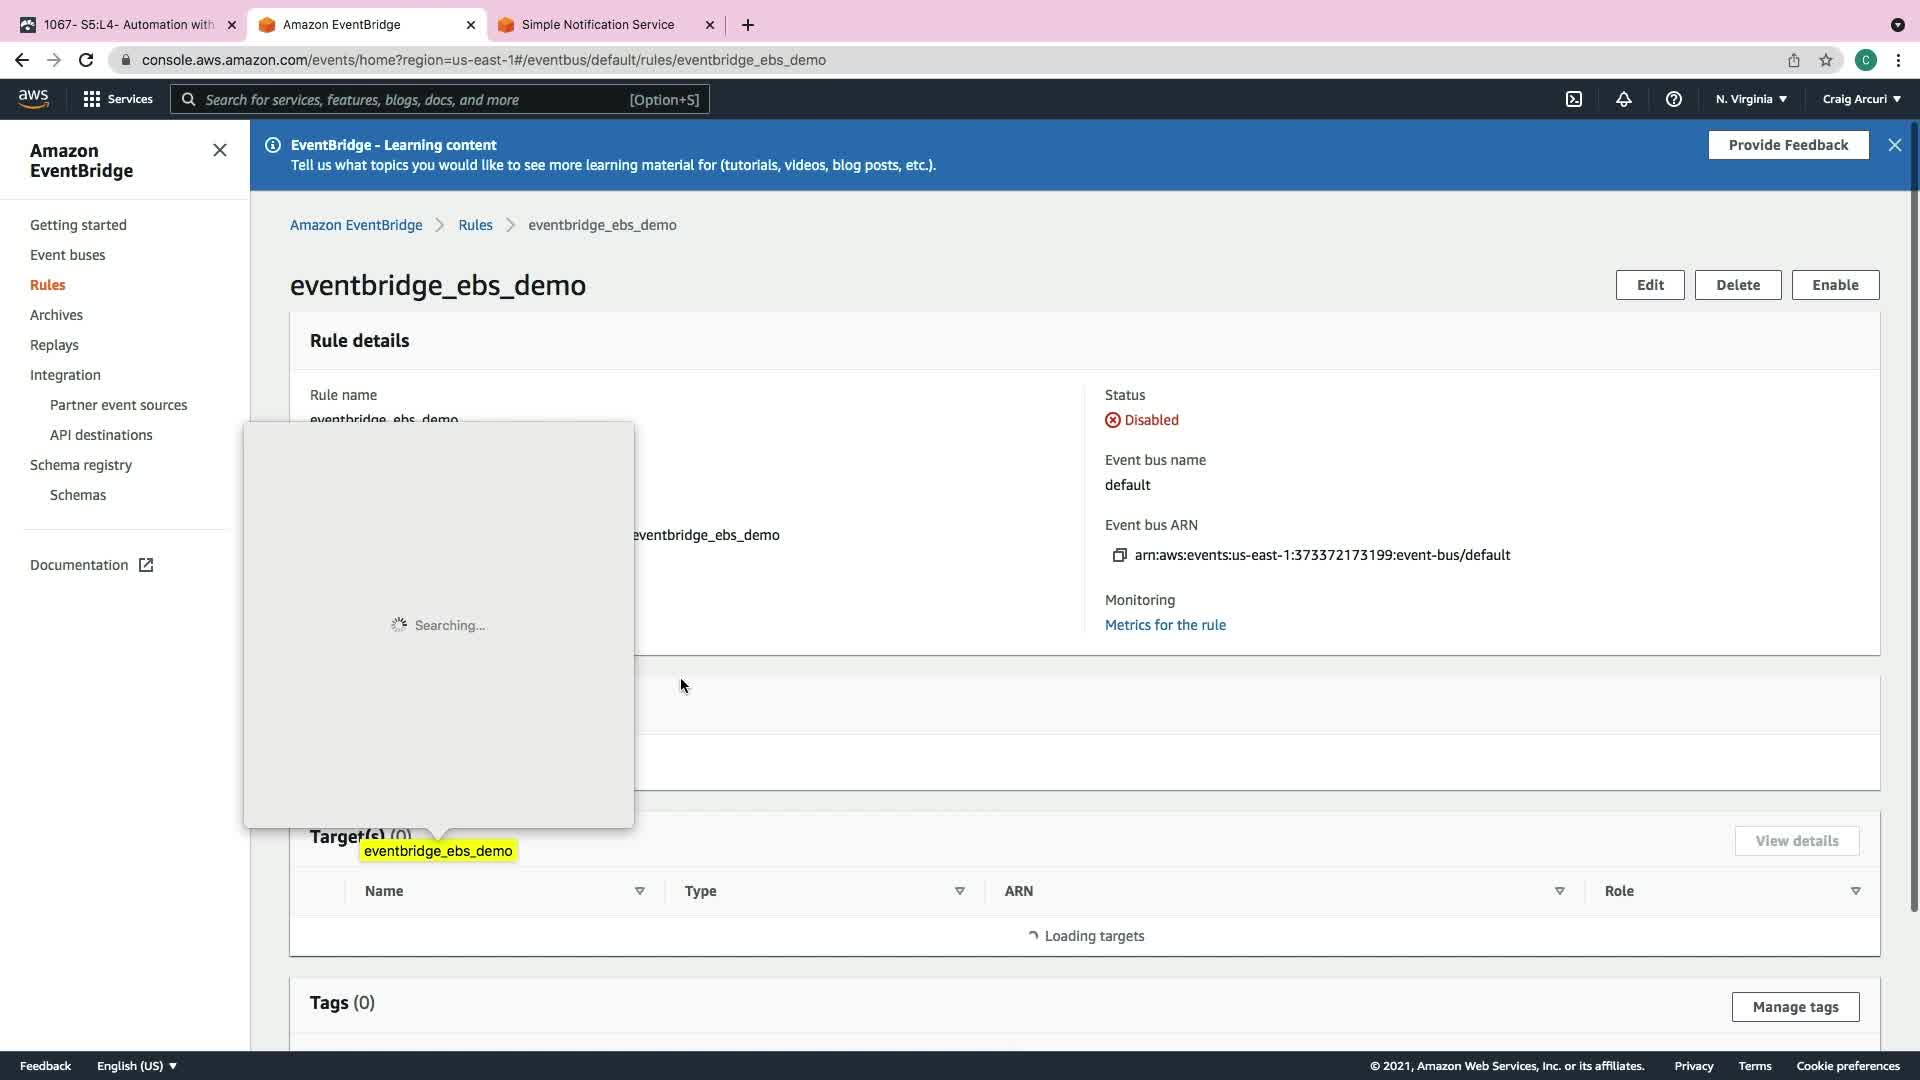The width and height of the screenshot is (1920, 1080).
Task: Click the AWS logo home icon
Action: pyautogui.click(x=33, y=98)
